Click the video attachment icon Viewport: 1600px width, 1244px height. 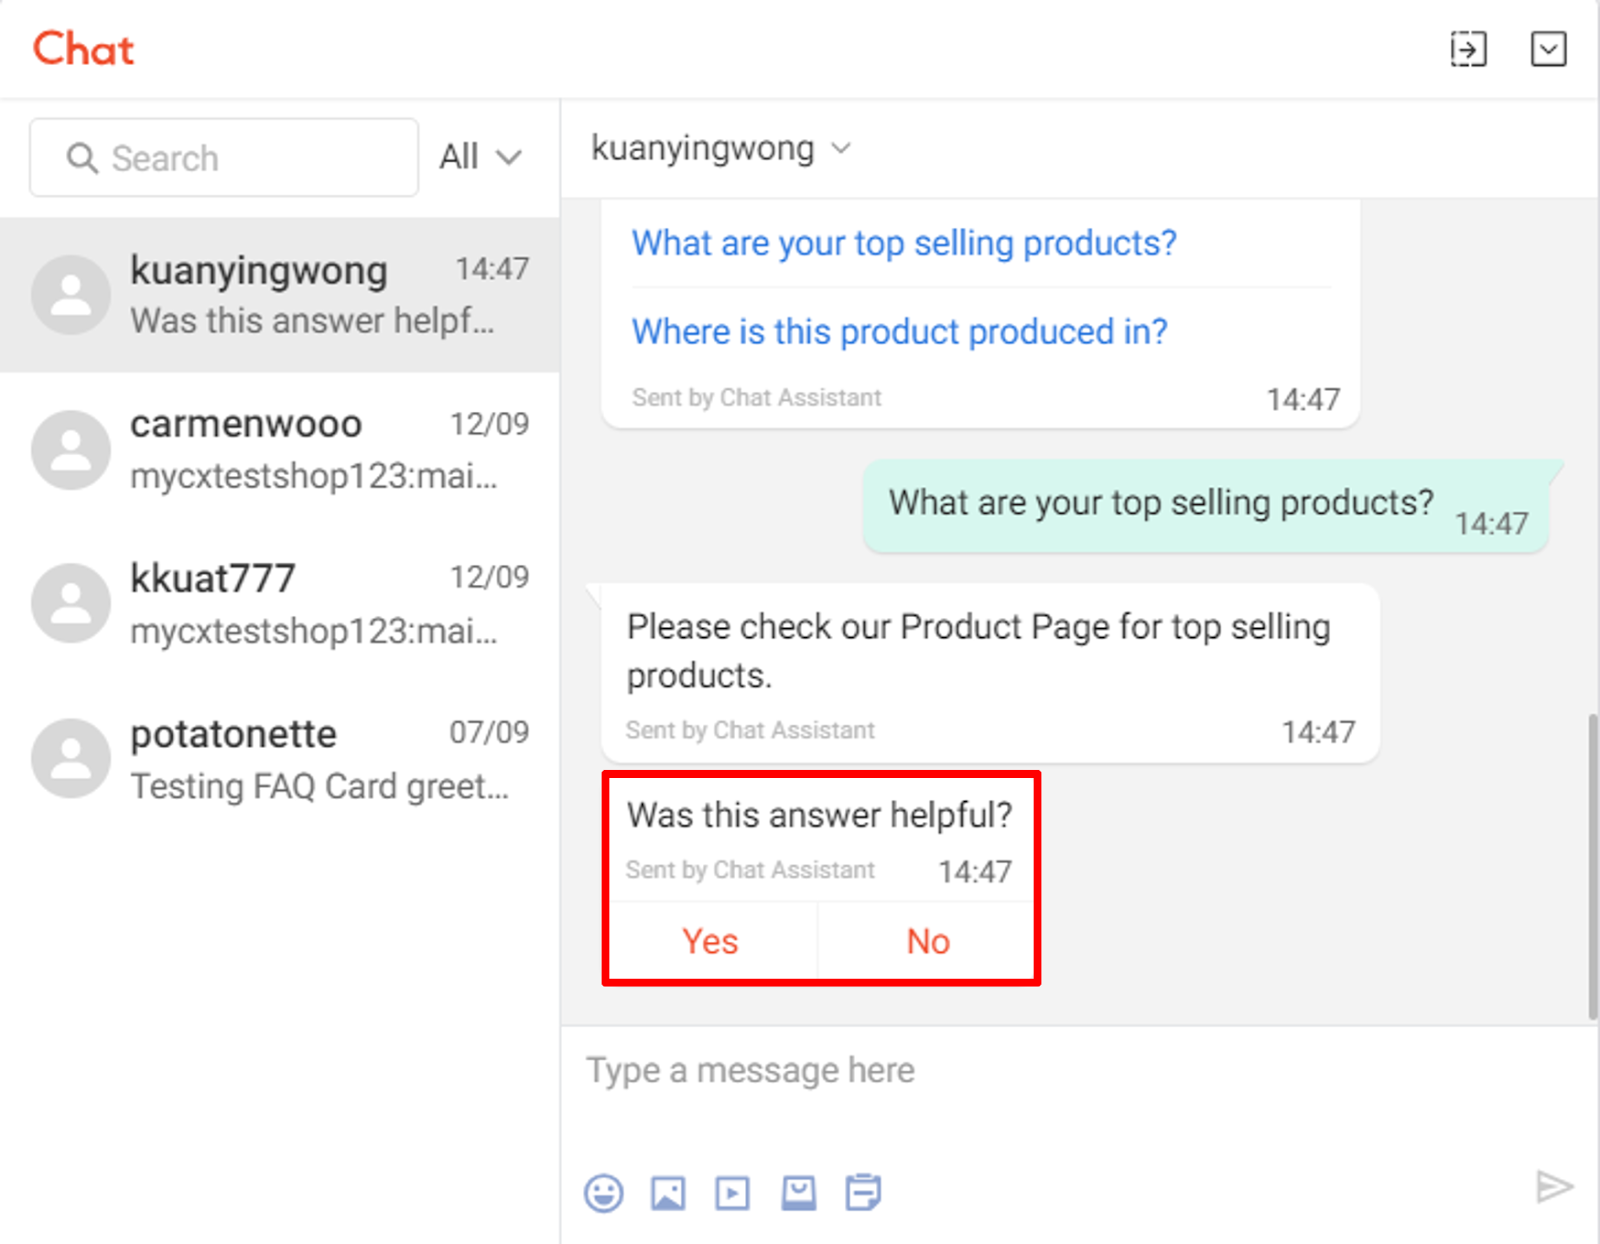coord(732,1192)
